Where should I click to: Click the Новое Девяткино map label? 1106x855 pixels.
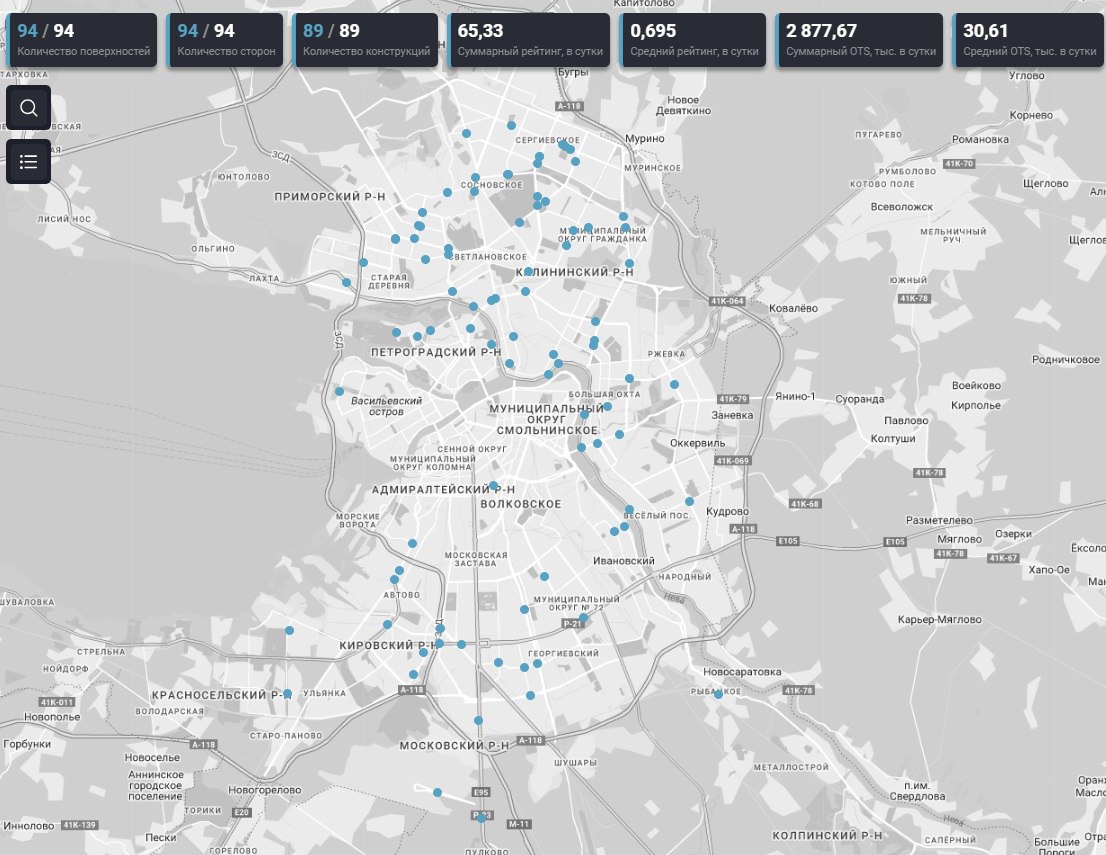tap(683, 105)
